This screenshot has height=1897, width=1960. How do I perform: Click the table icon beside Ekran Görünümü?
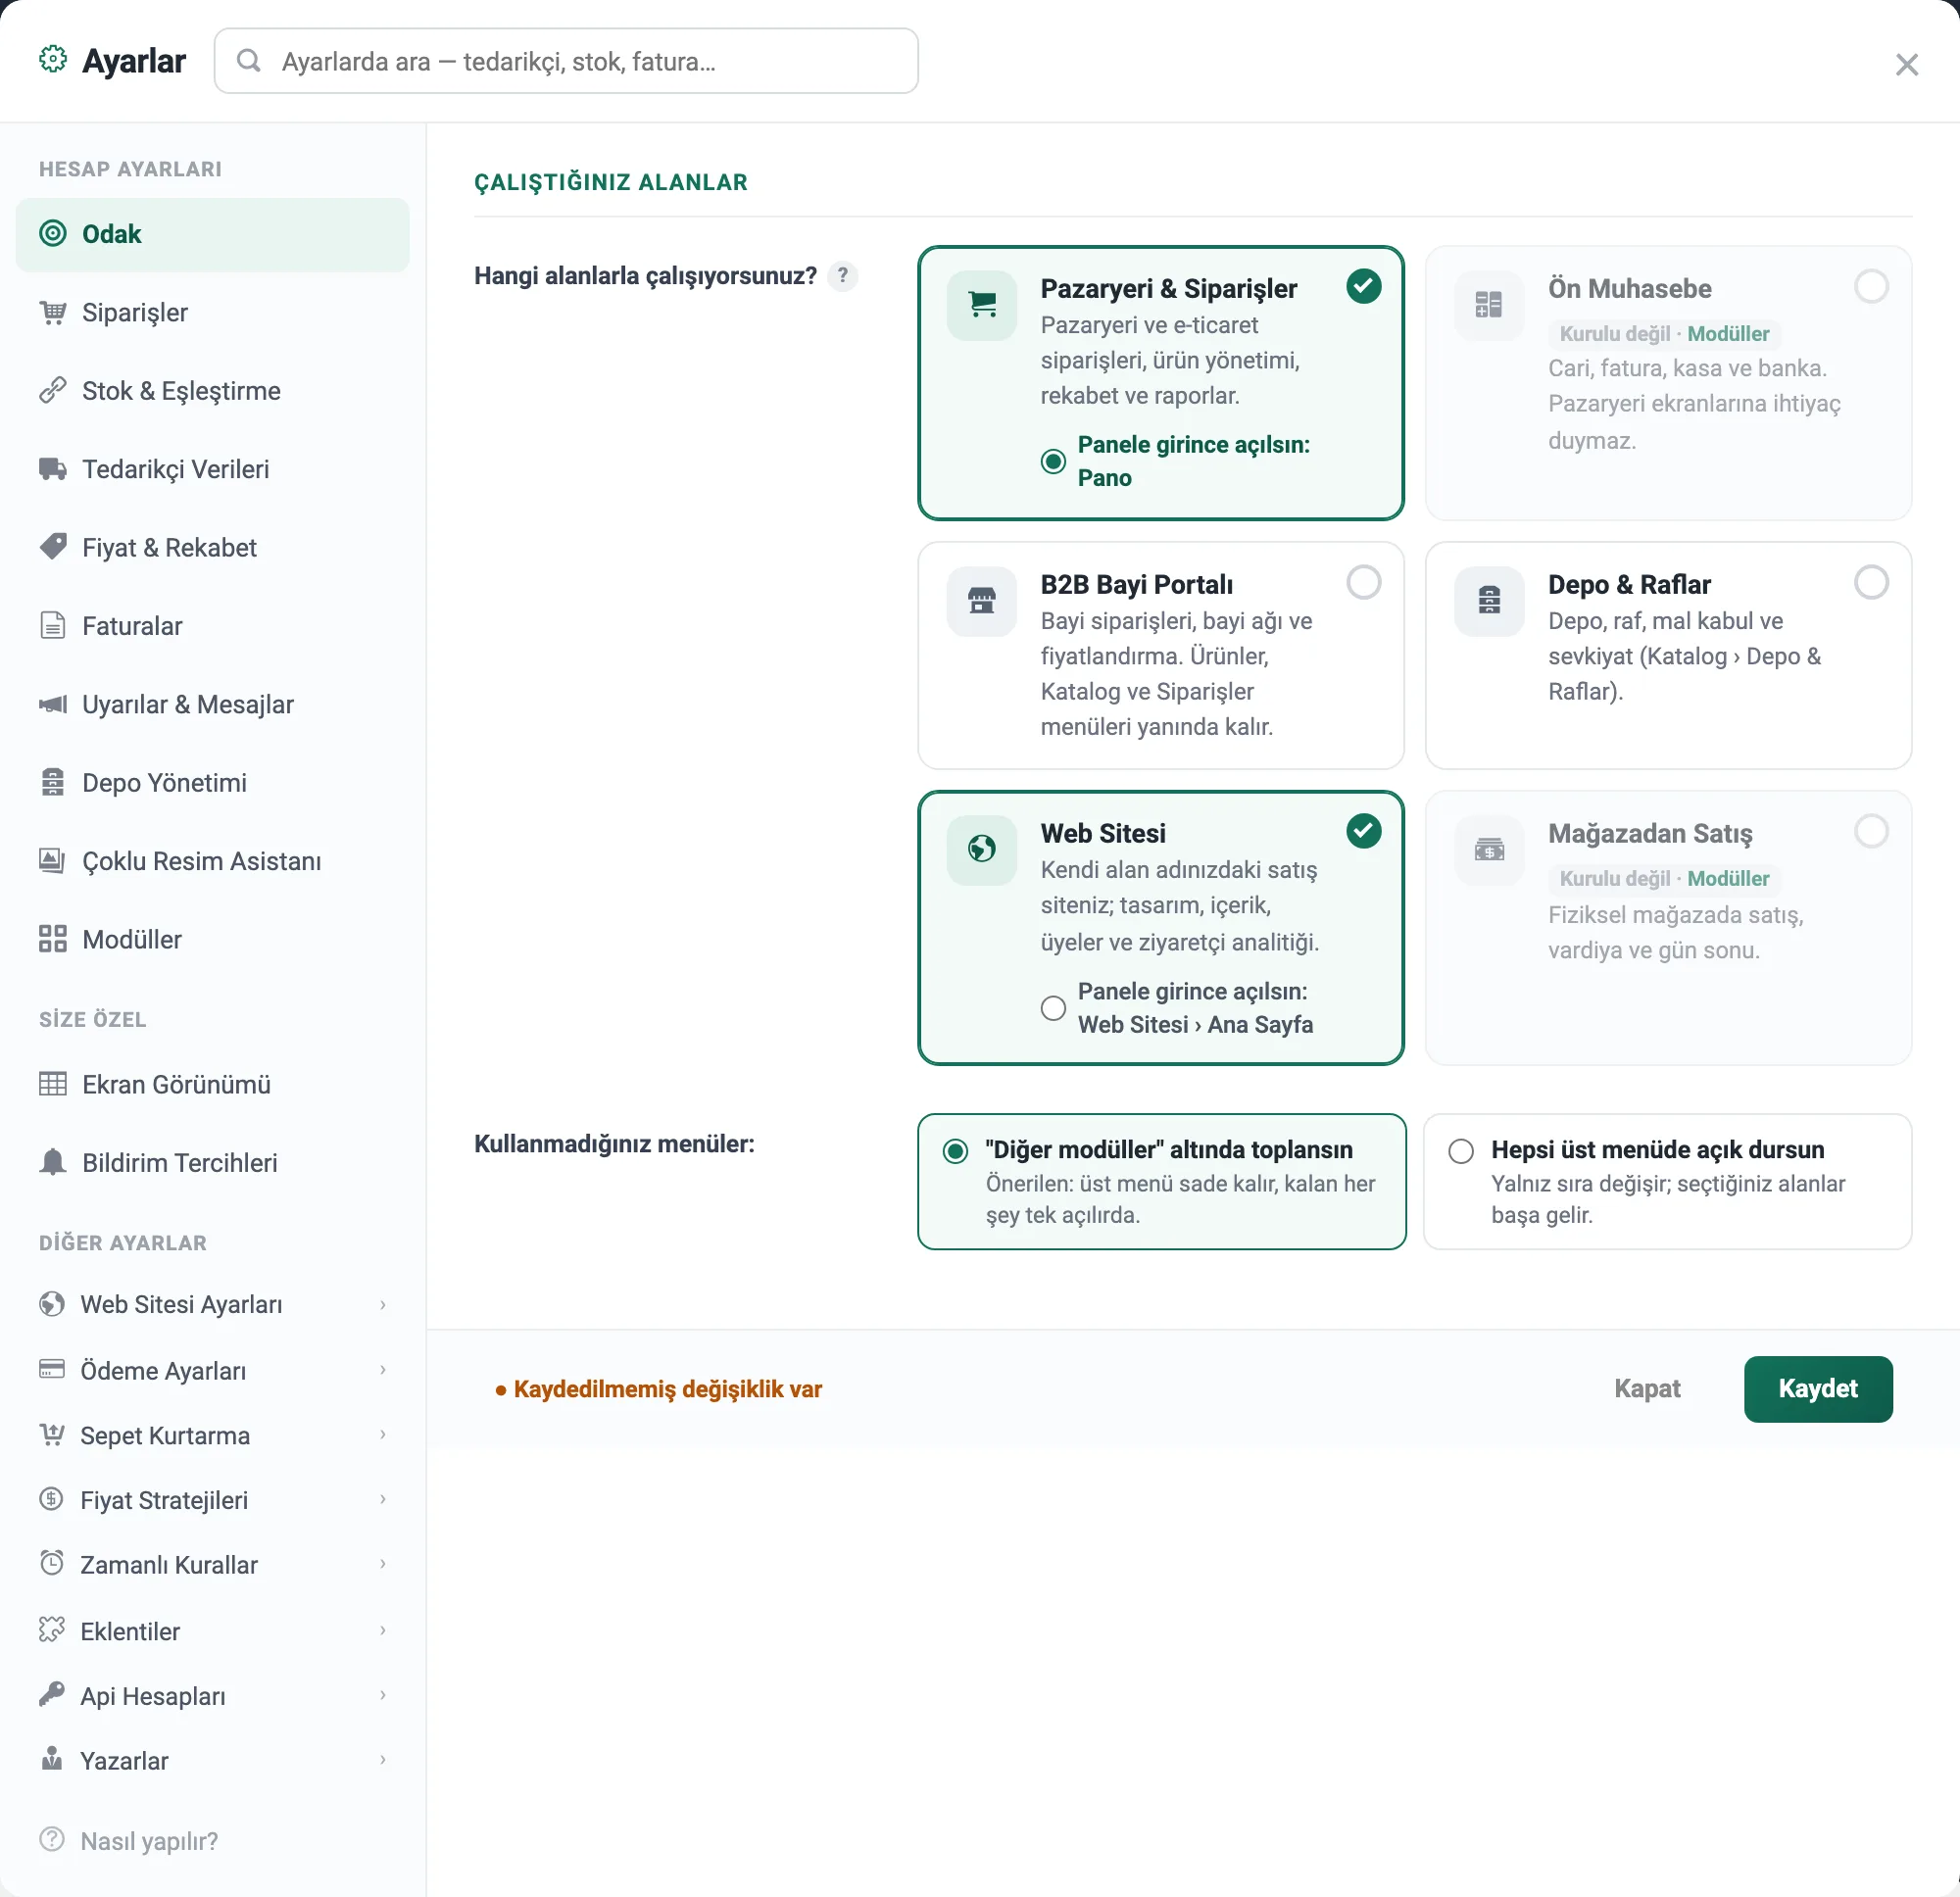coord(53,1084)
